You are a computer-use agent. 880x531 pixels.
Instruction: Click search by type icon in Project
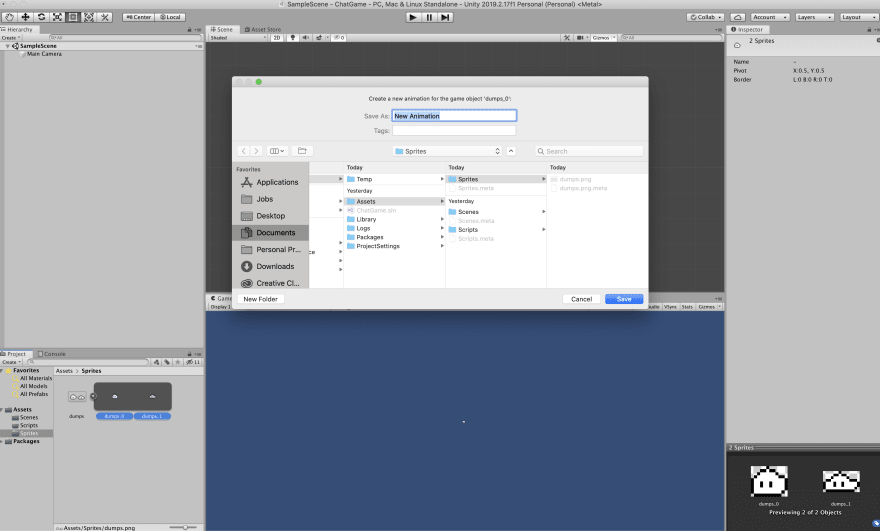tap(157, 362)
